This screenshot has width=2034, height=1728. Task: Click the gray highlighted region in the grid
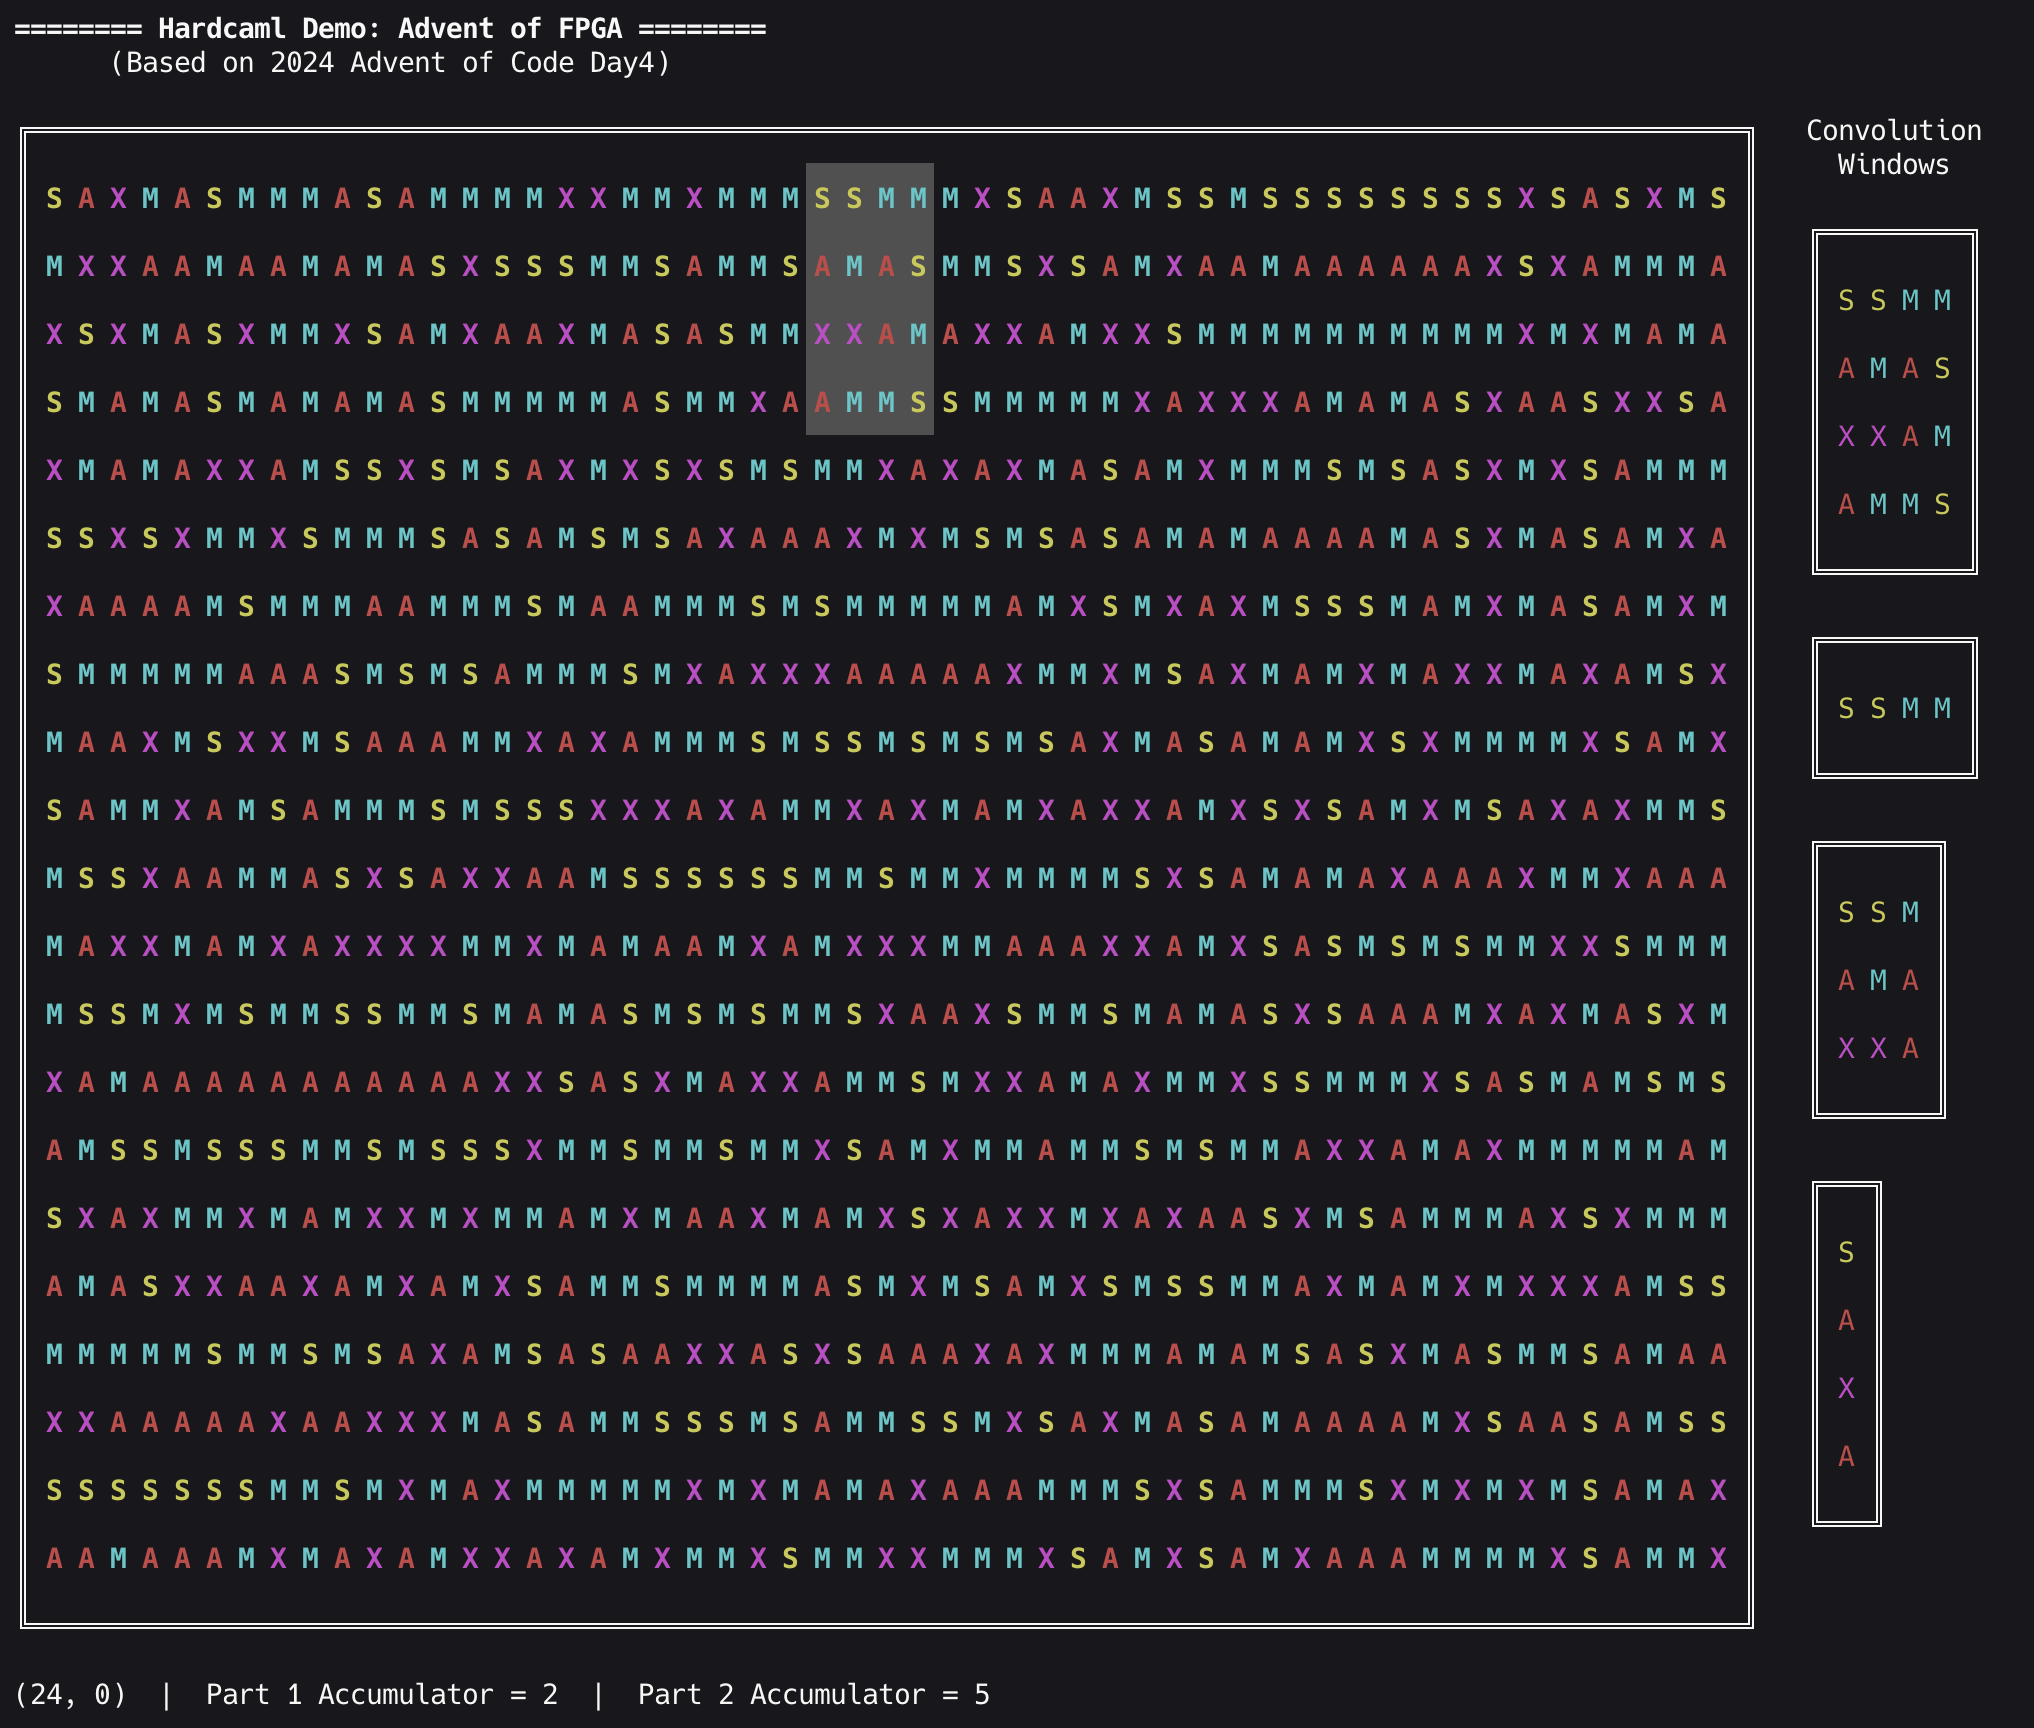(x=869, y=299)
